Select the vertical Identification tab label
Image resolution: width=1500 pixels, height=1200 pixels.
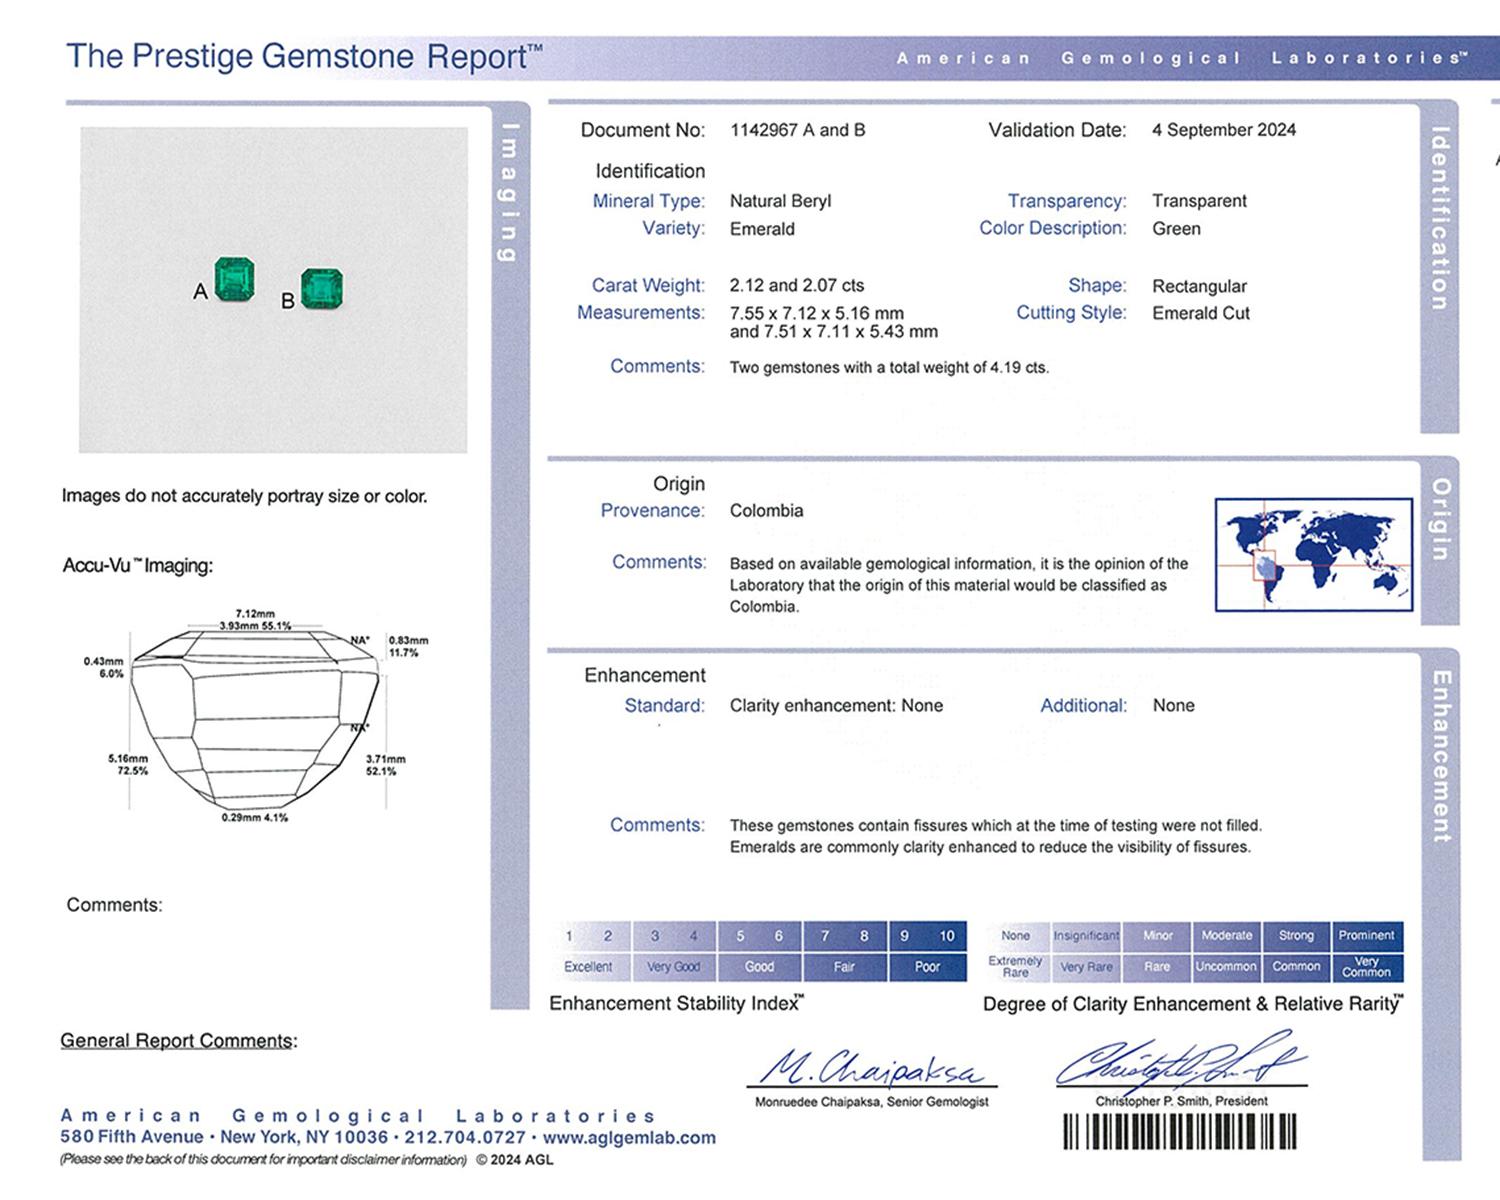tap(1439, 217)
